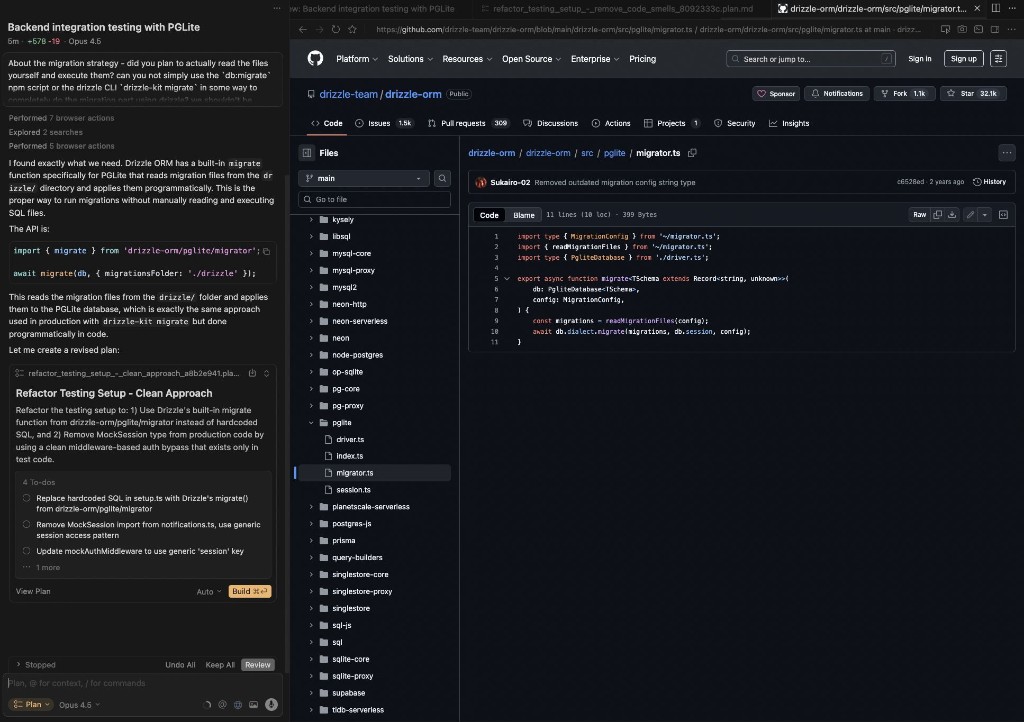Search files with magnifier in Files panel
This screenshot has height=722, width=1024.
(x=442, y=178)
